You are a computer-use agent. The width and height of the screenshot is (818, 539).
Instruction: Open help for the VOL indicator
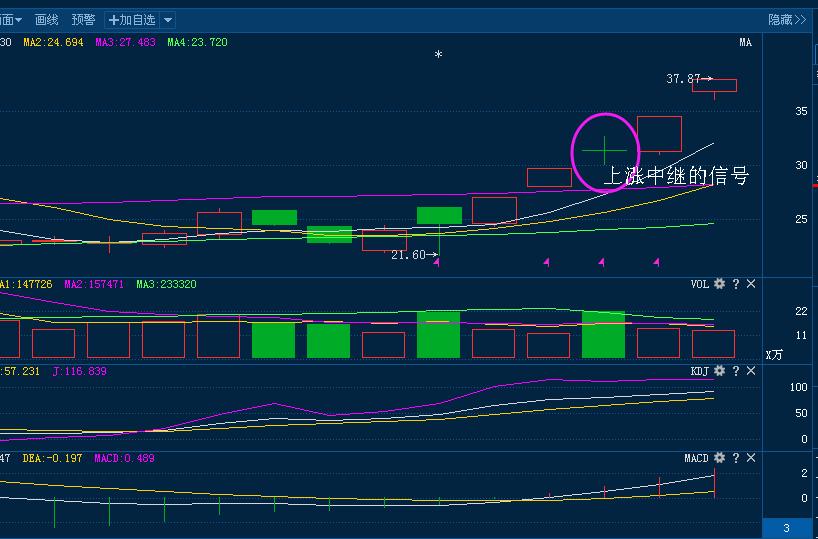pos(736,284)
